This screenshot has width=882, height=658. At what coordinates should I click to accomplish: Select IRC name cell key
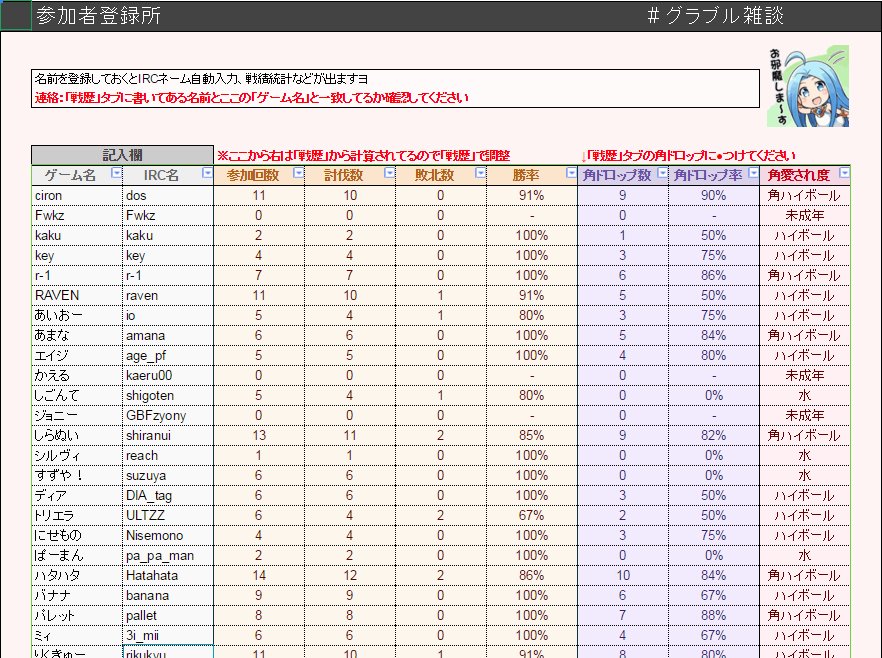168,255
